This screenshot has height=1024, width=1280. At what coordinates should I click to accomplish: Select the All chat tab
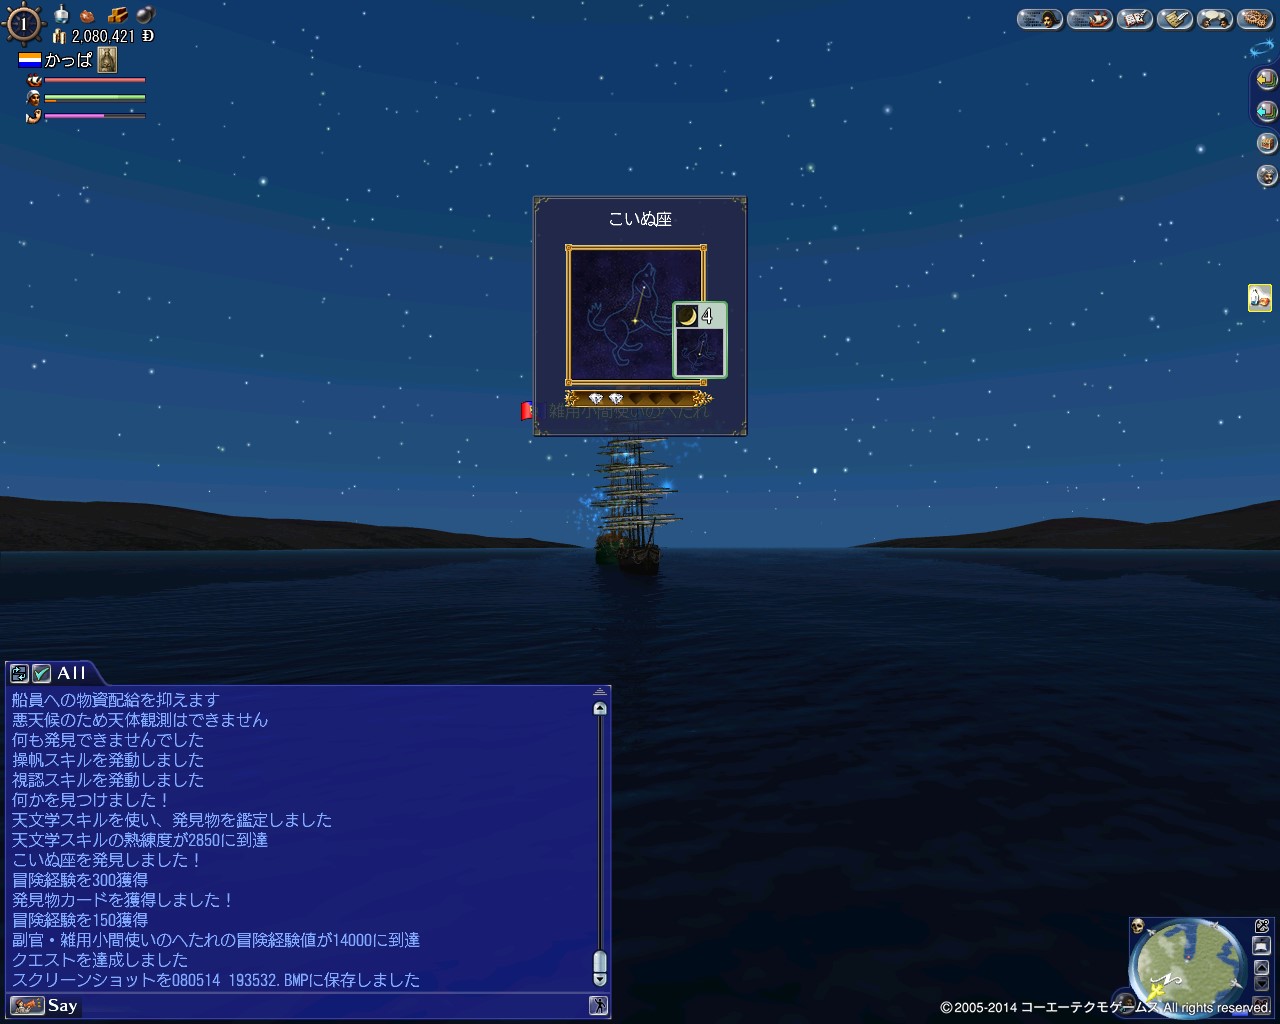click(x=71, y=673)
